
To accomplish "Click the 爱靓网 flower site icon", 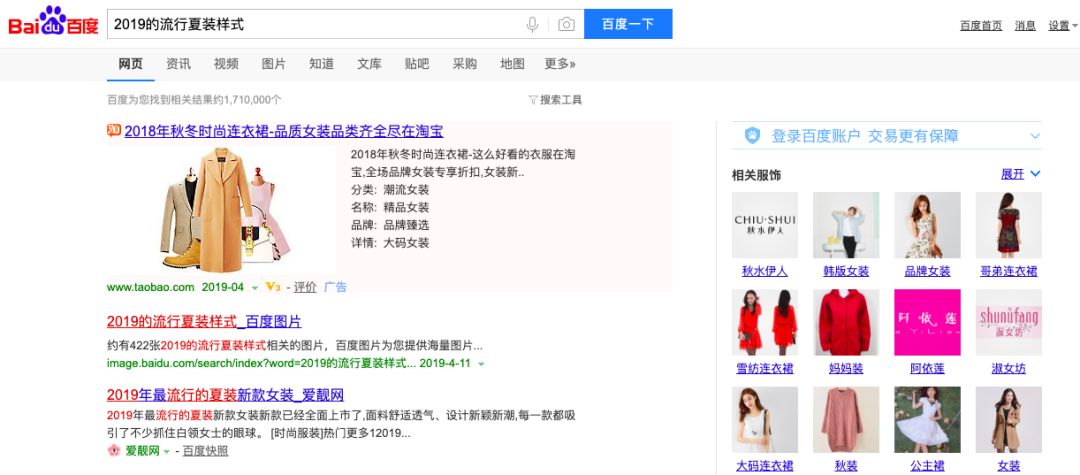I will (x=114, y=450).
